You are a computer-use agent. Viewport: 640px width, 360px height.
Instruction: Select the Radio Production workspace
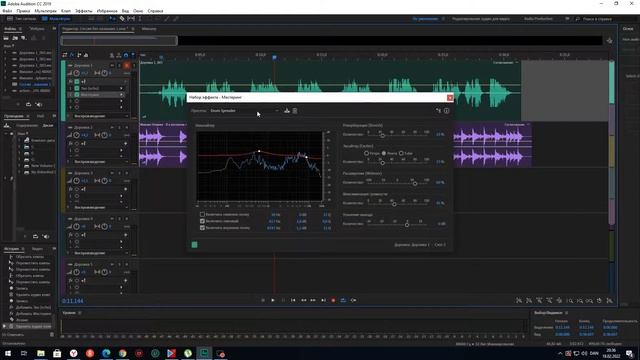538,19
